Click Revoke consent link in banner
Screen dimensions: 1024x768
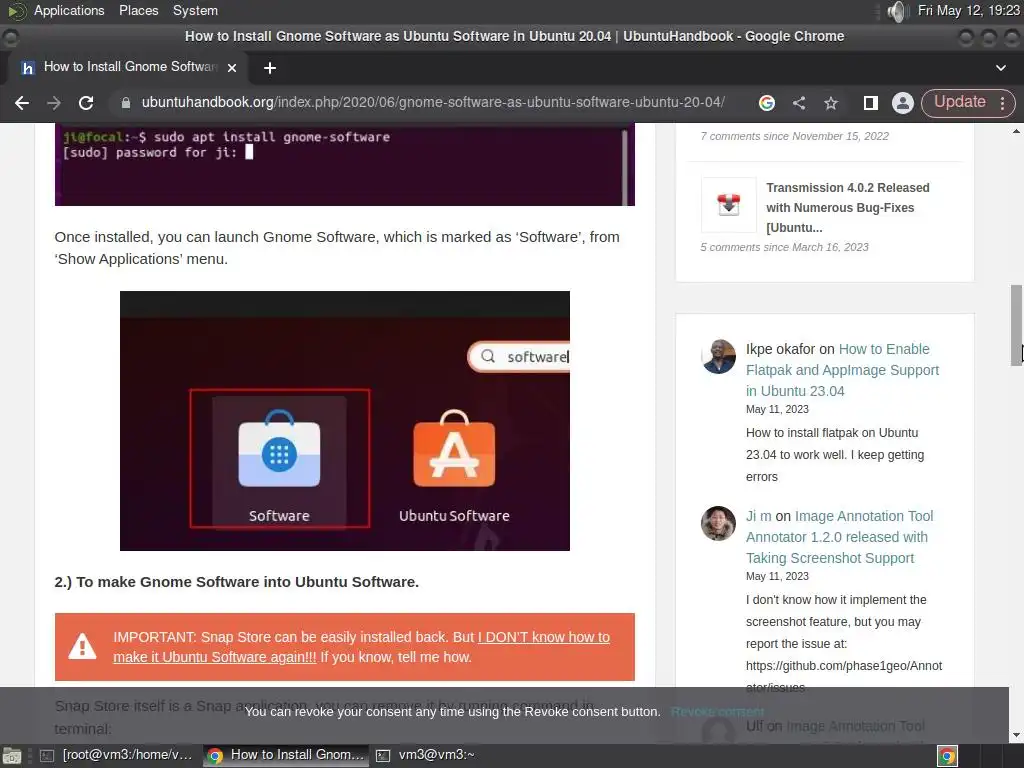click(717, 712)
